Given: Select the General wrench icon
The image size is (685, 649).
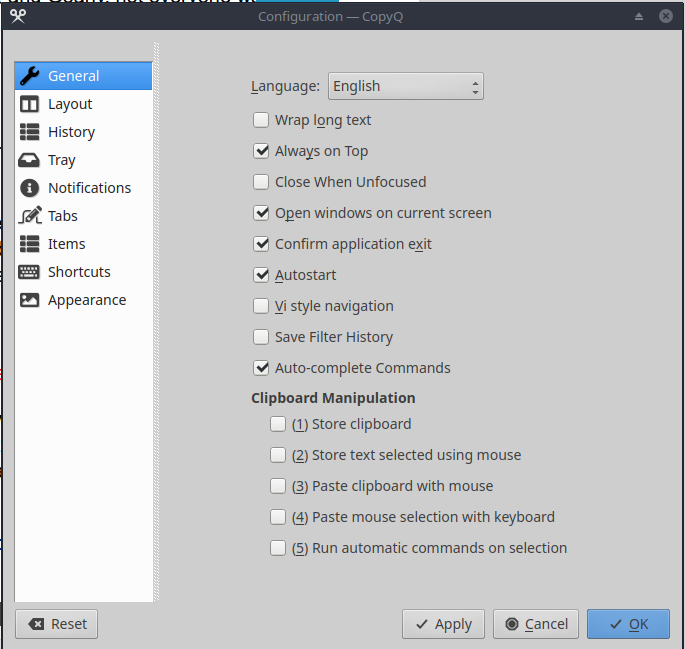Looking at the screenshot, I should (30, 76).
